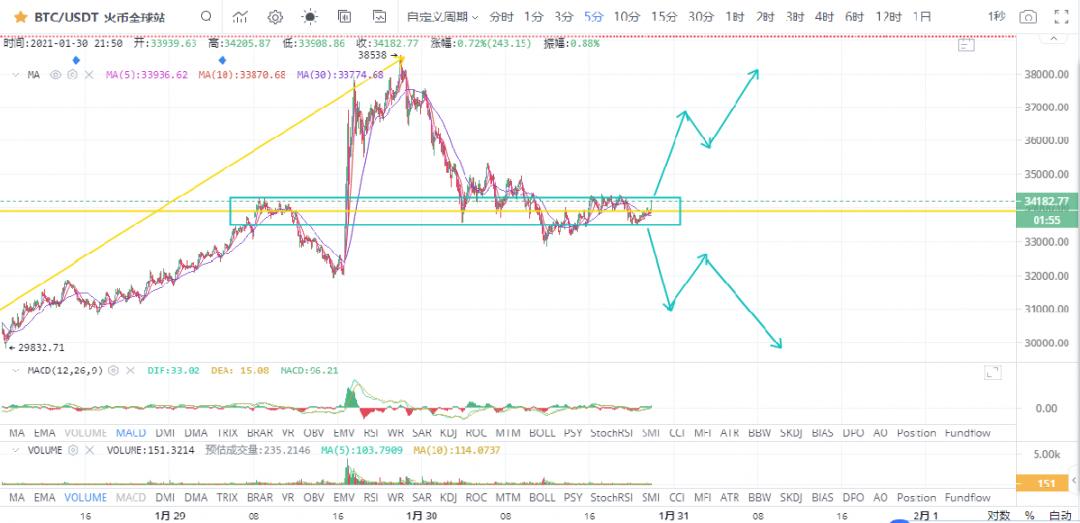Open settings for MACD(12,26,9) indicator
This screenshot has width=1080, height=523.
114,371
